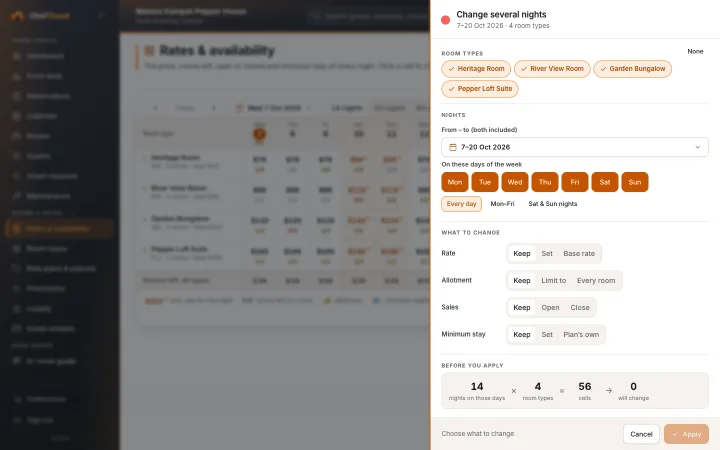Viewport: 720px width, 450px height.
Task: Select Base rate option
Action: pos(579,253)
